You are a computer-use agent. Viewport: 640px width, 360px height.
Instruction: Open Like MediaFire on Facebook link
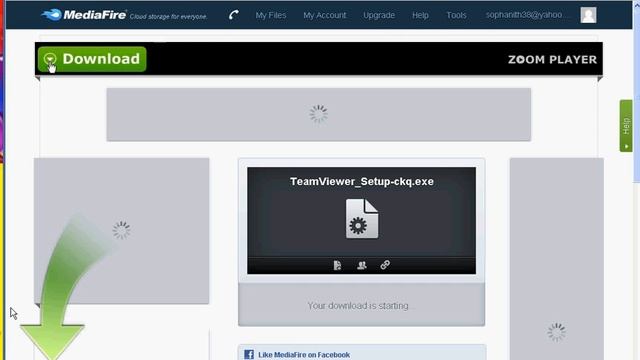pyautogui.click(x=304, y=355)
